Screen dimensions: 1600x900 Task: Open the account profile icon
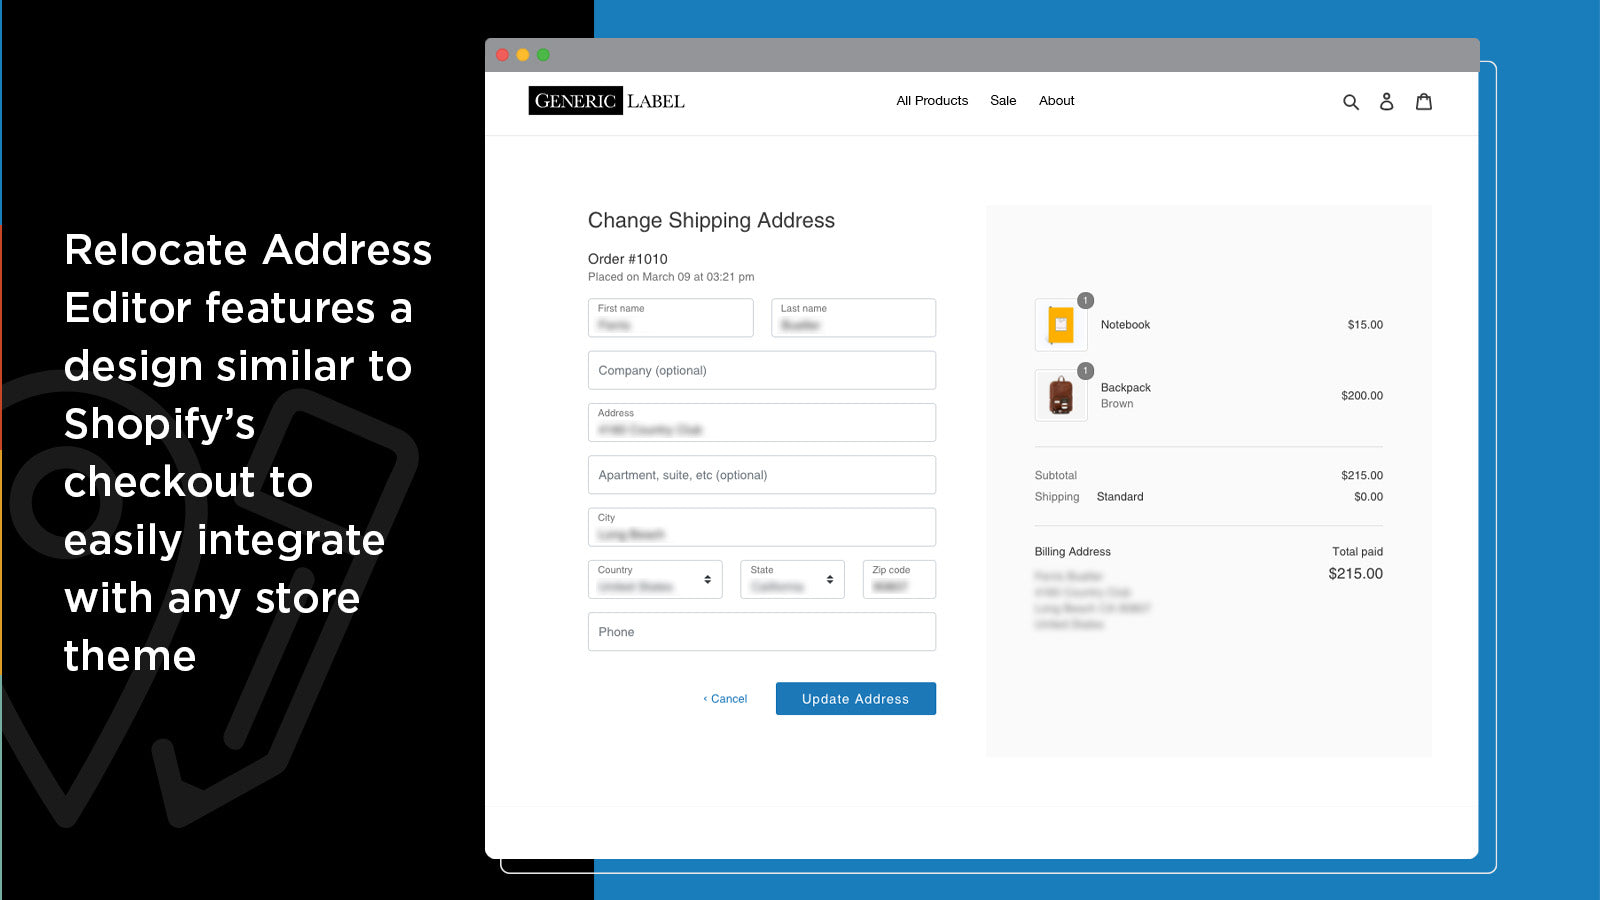1387,101
